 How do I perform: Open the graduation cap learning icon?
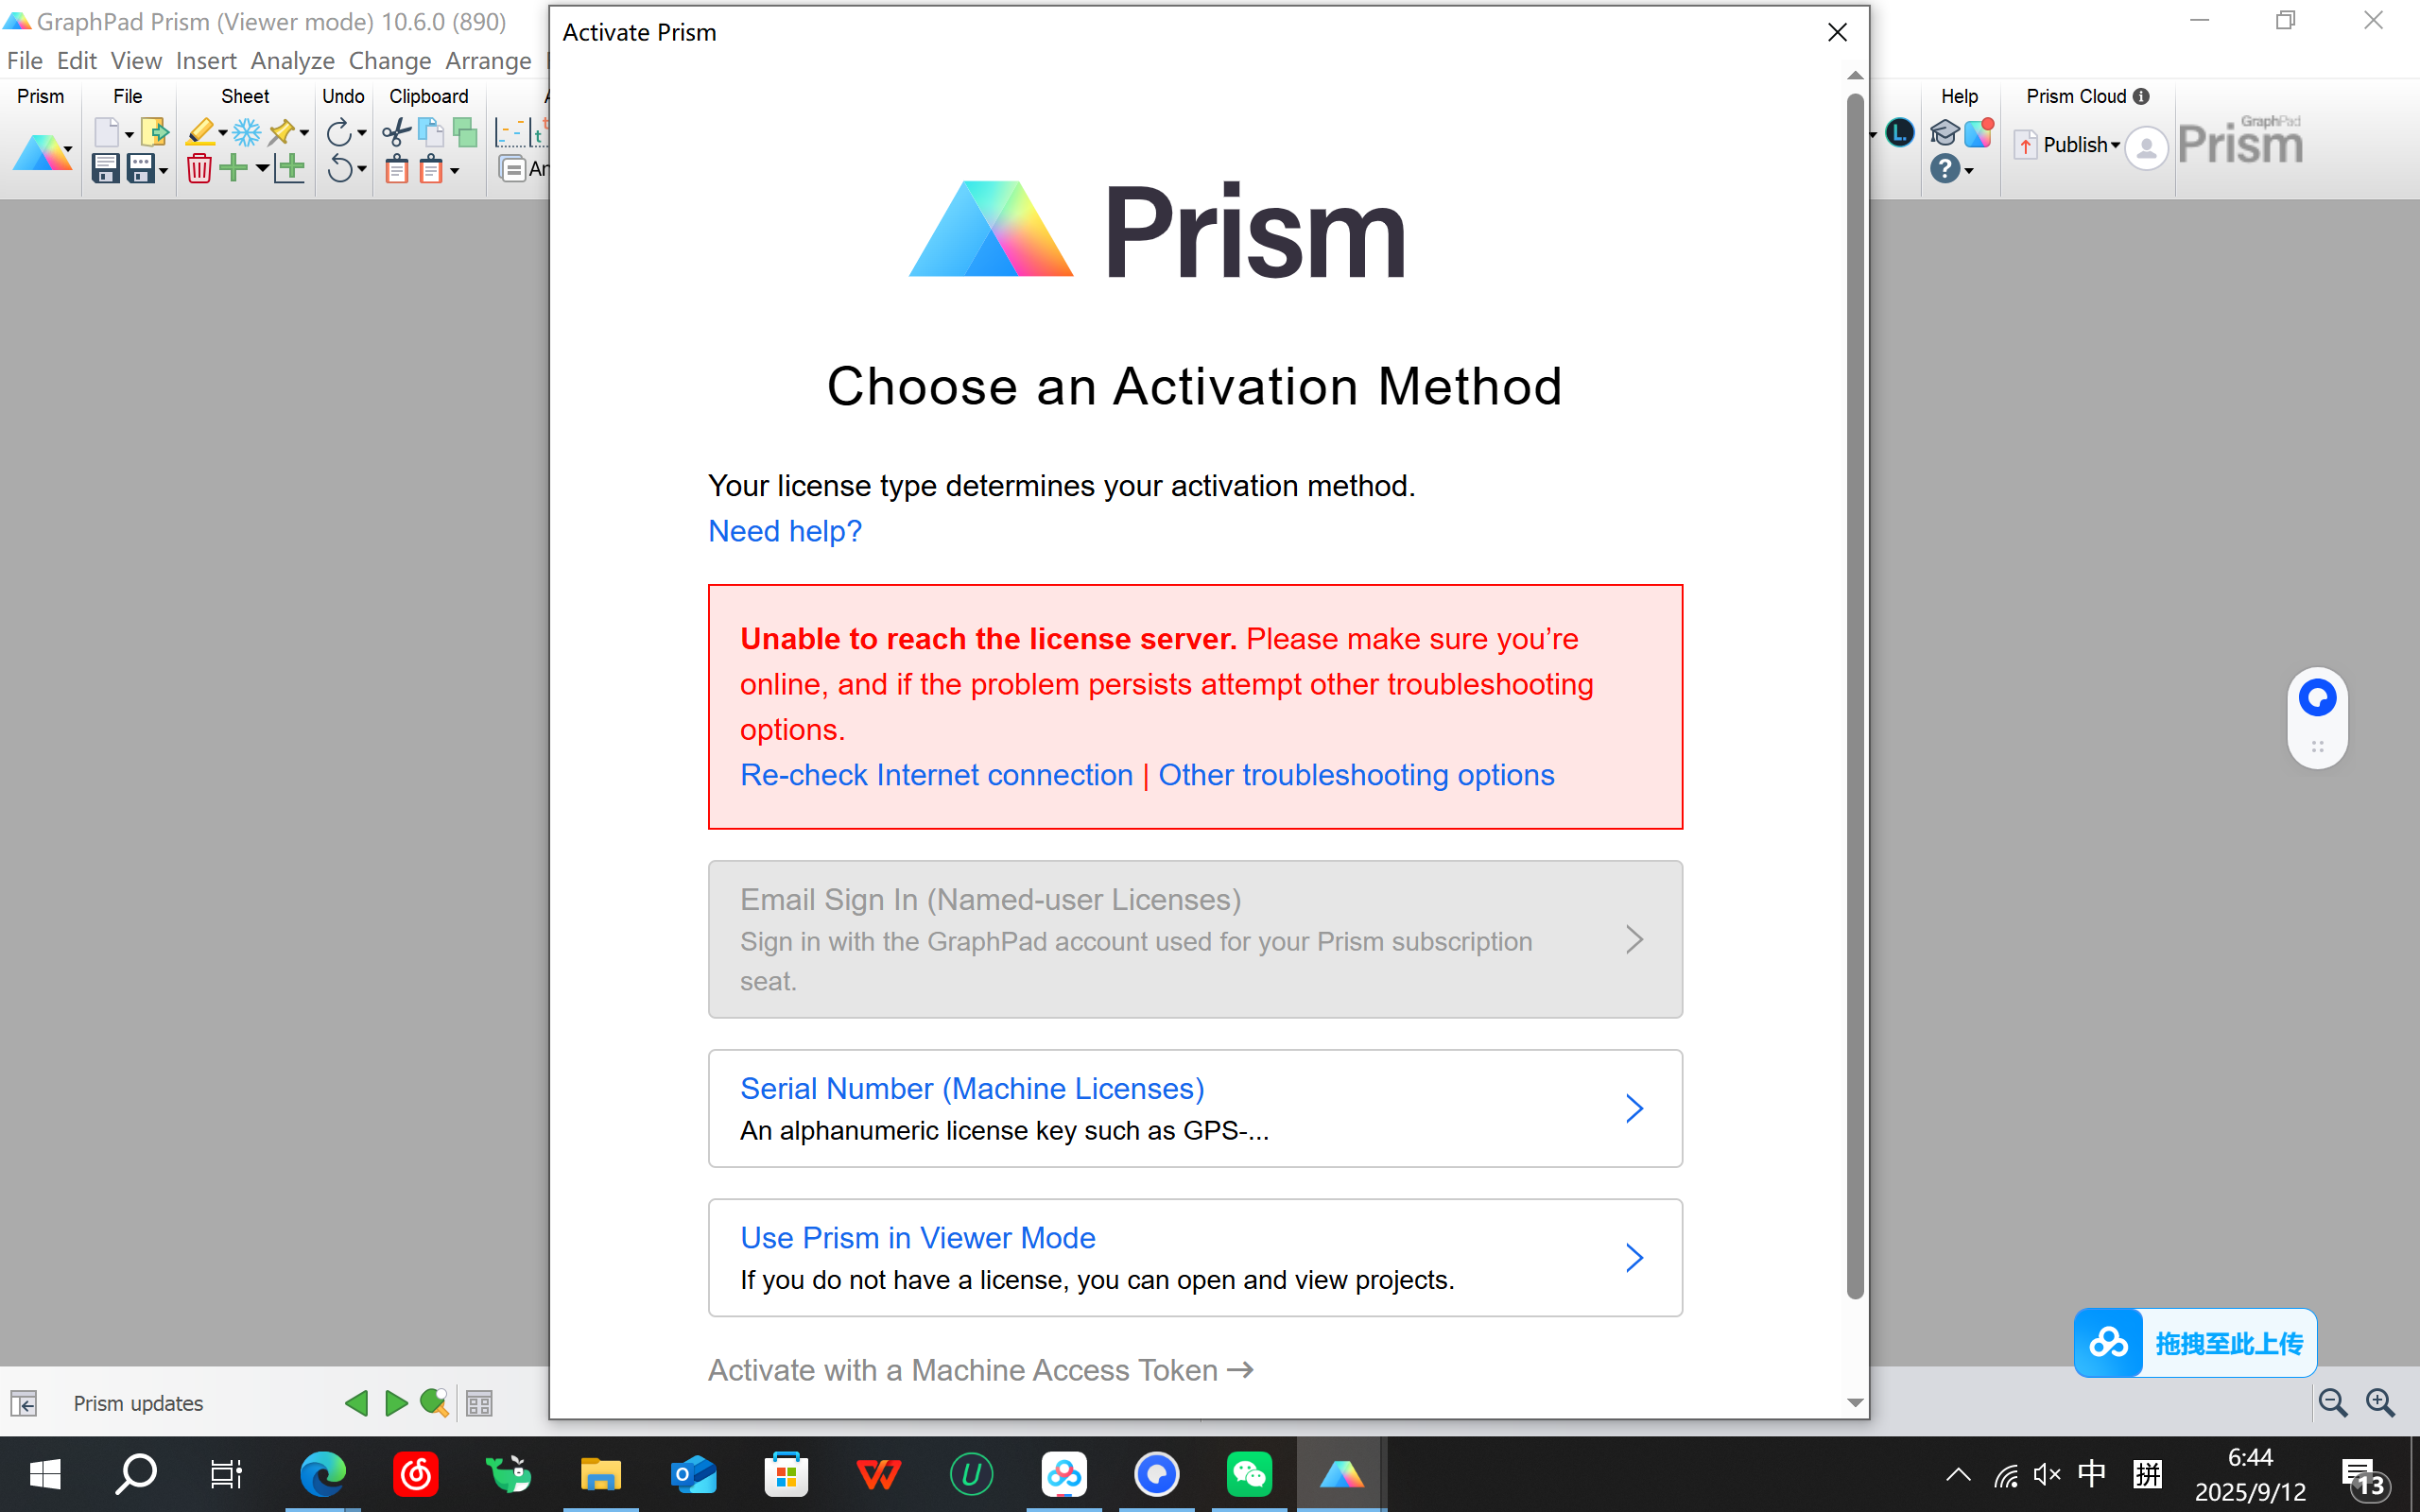(x=1944, y=132)
